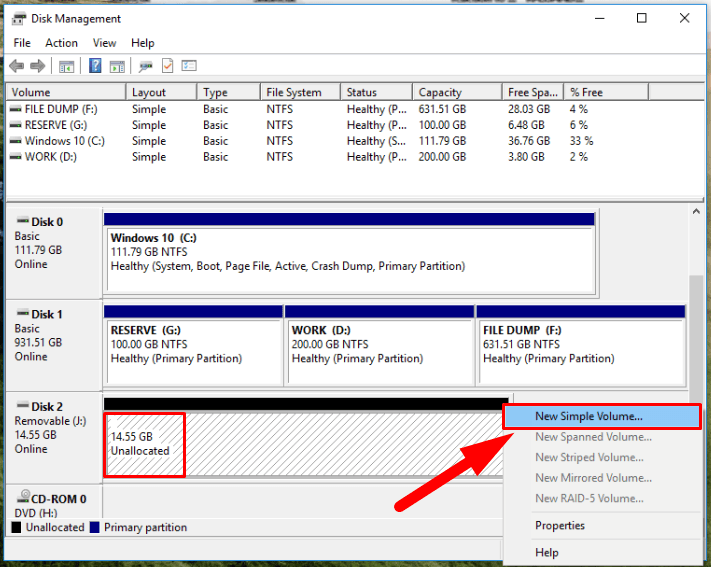Click the scroll-up arrow of disk pane
The height and width of the screenshot is (567, 711).
696,212
